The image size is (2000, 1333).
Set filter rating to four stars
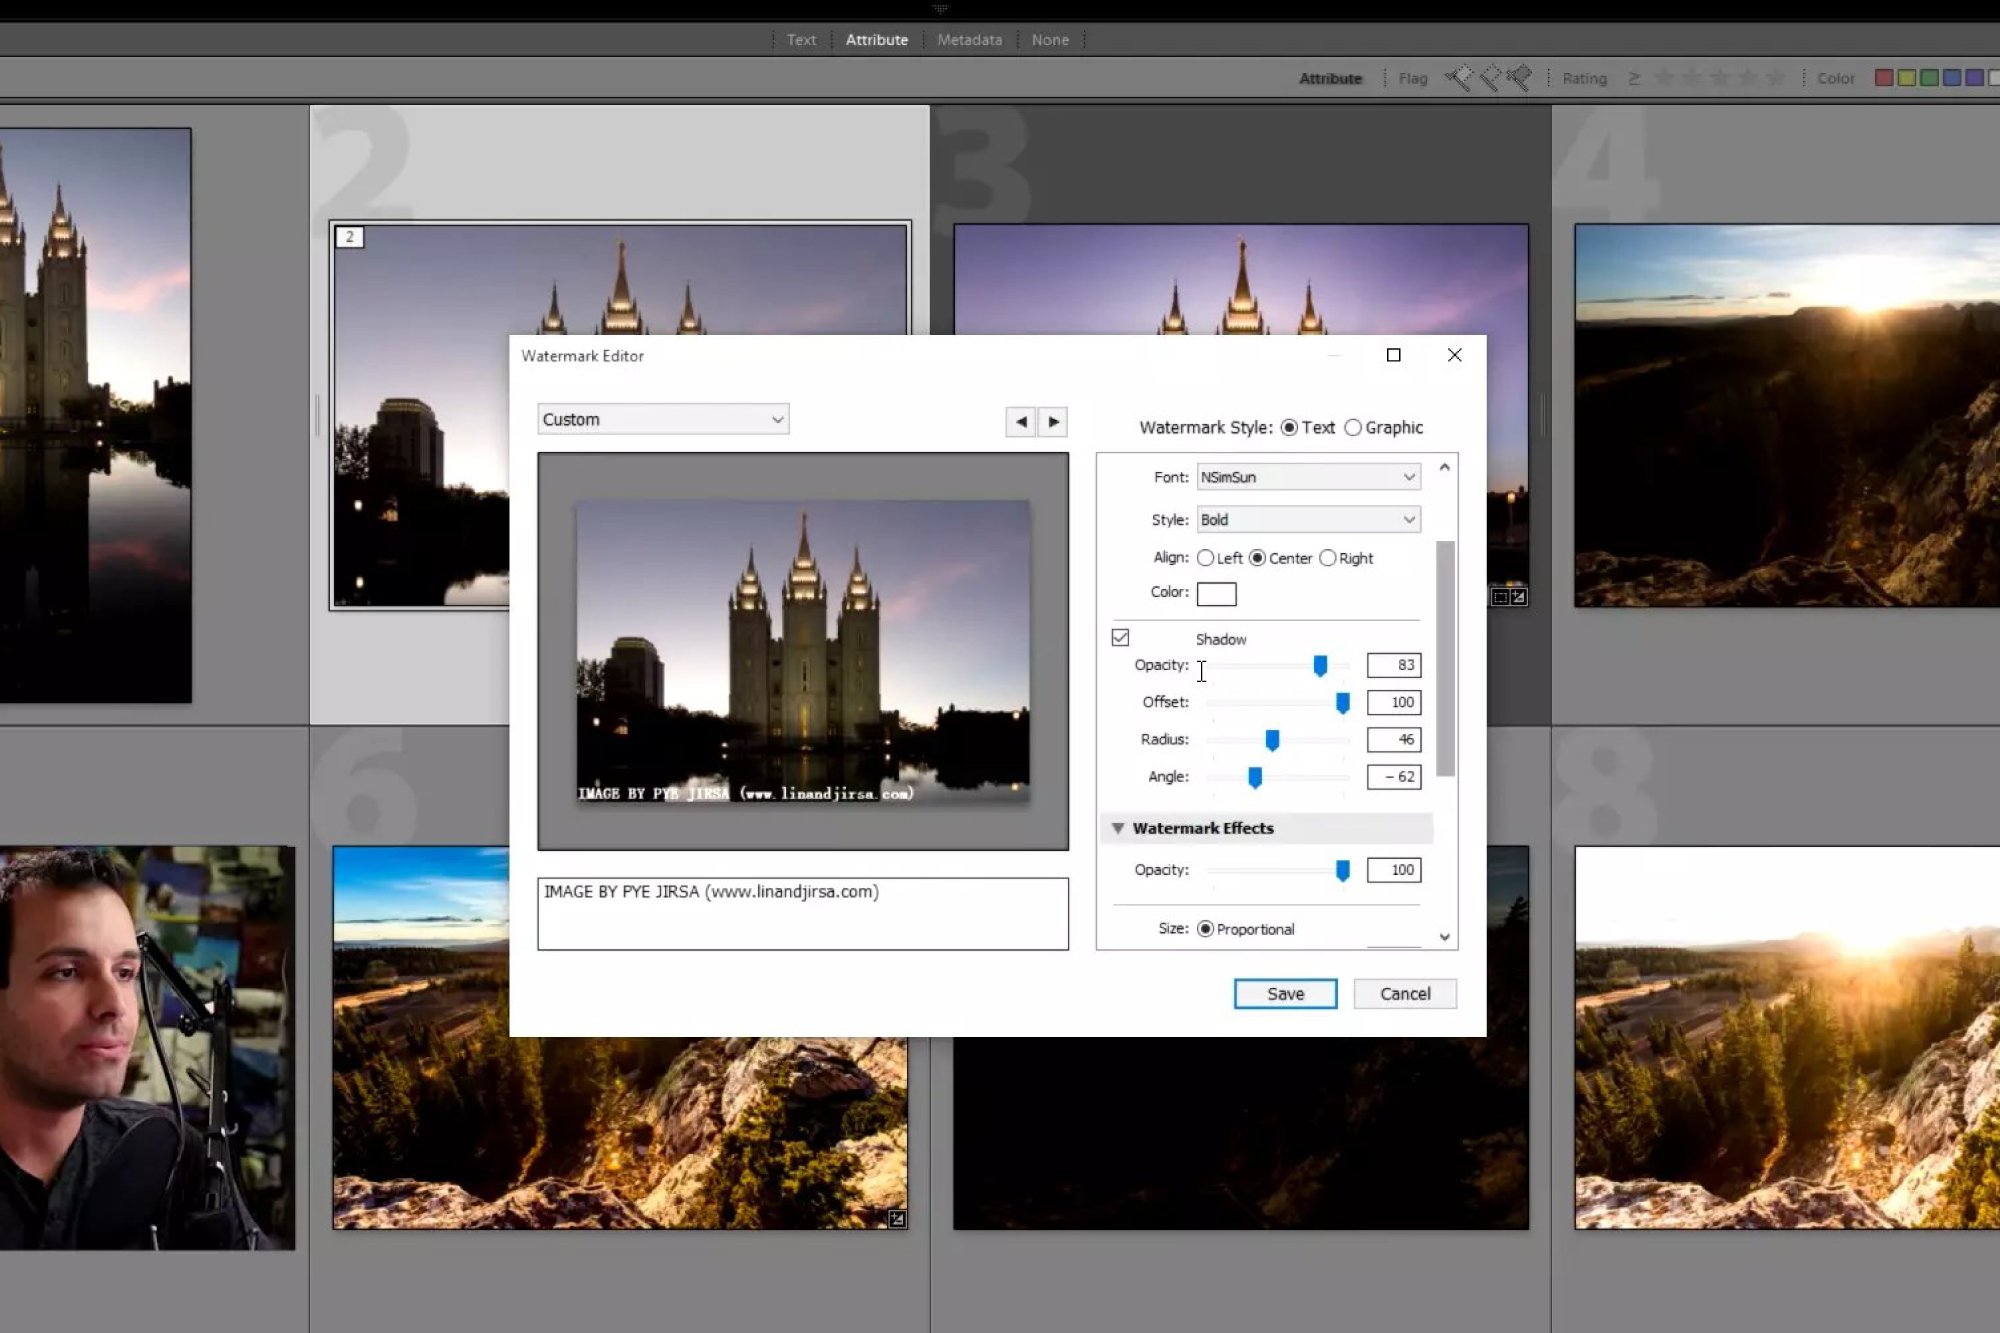pyautogui.click(x=1747, y=78)
